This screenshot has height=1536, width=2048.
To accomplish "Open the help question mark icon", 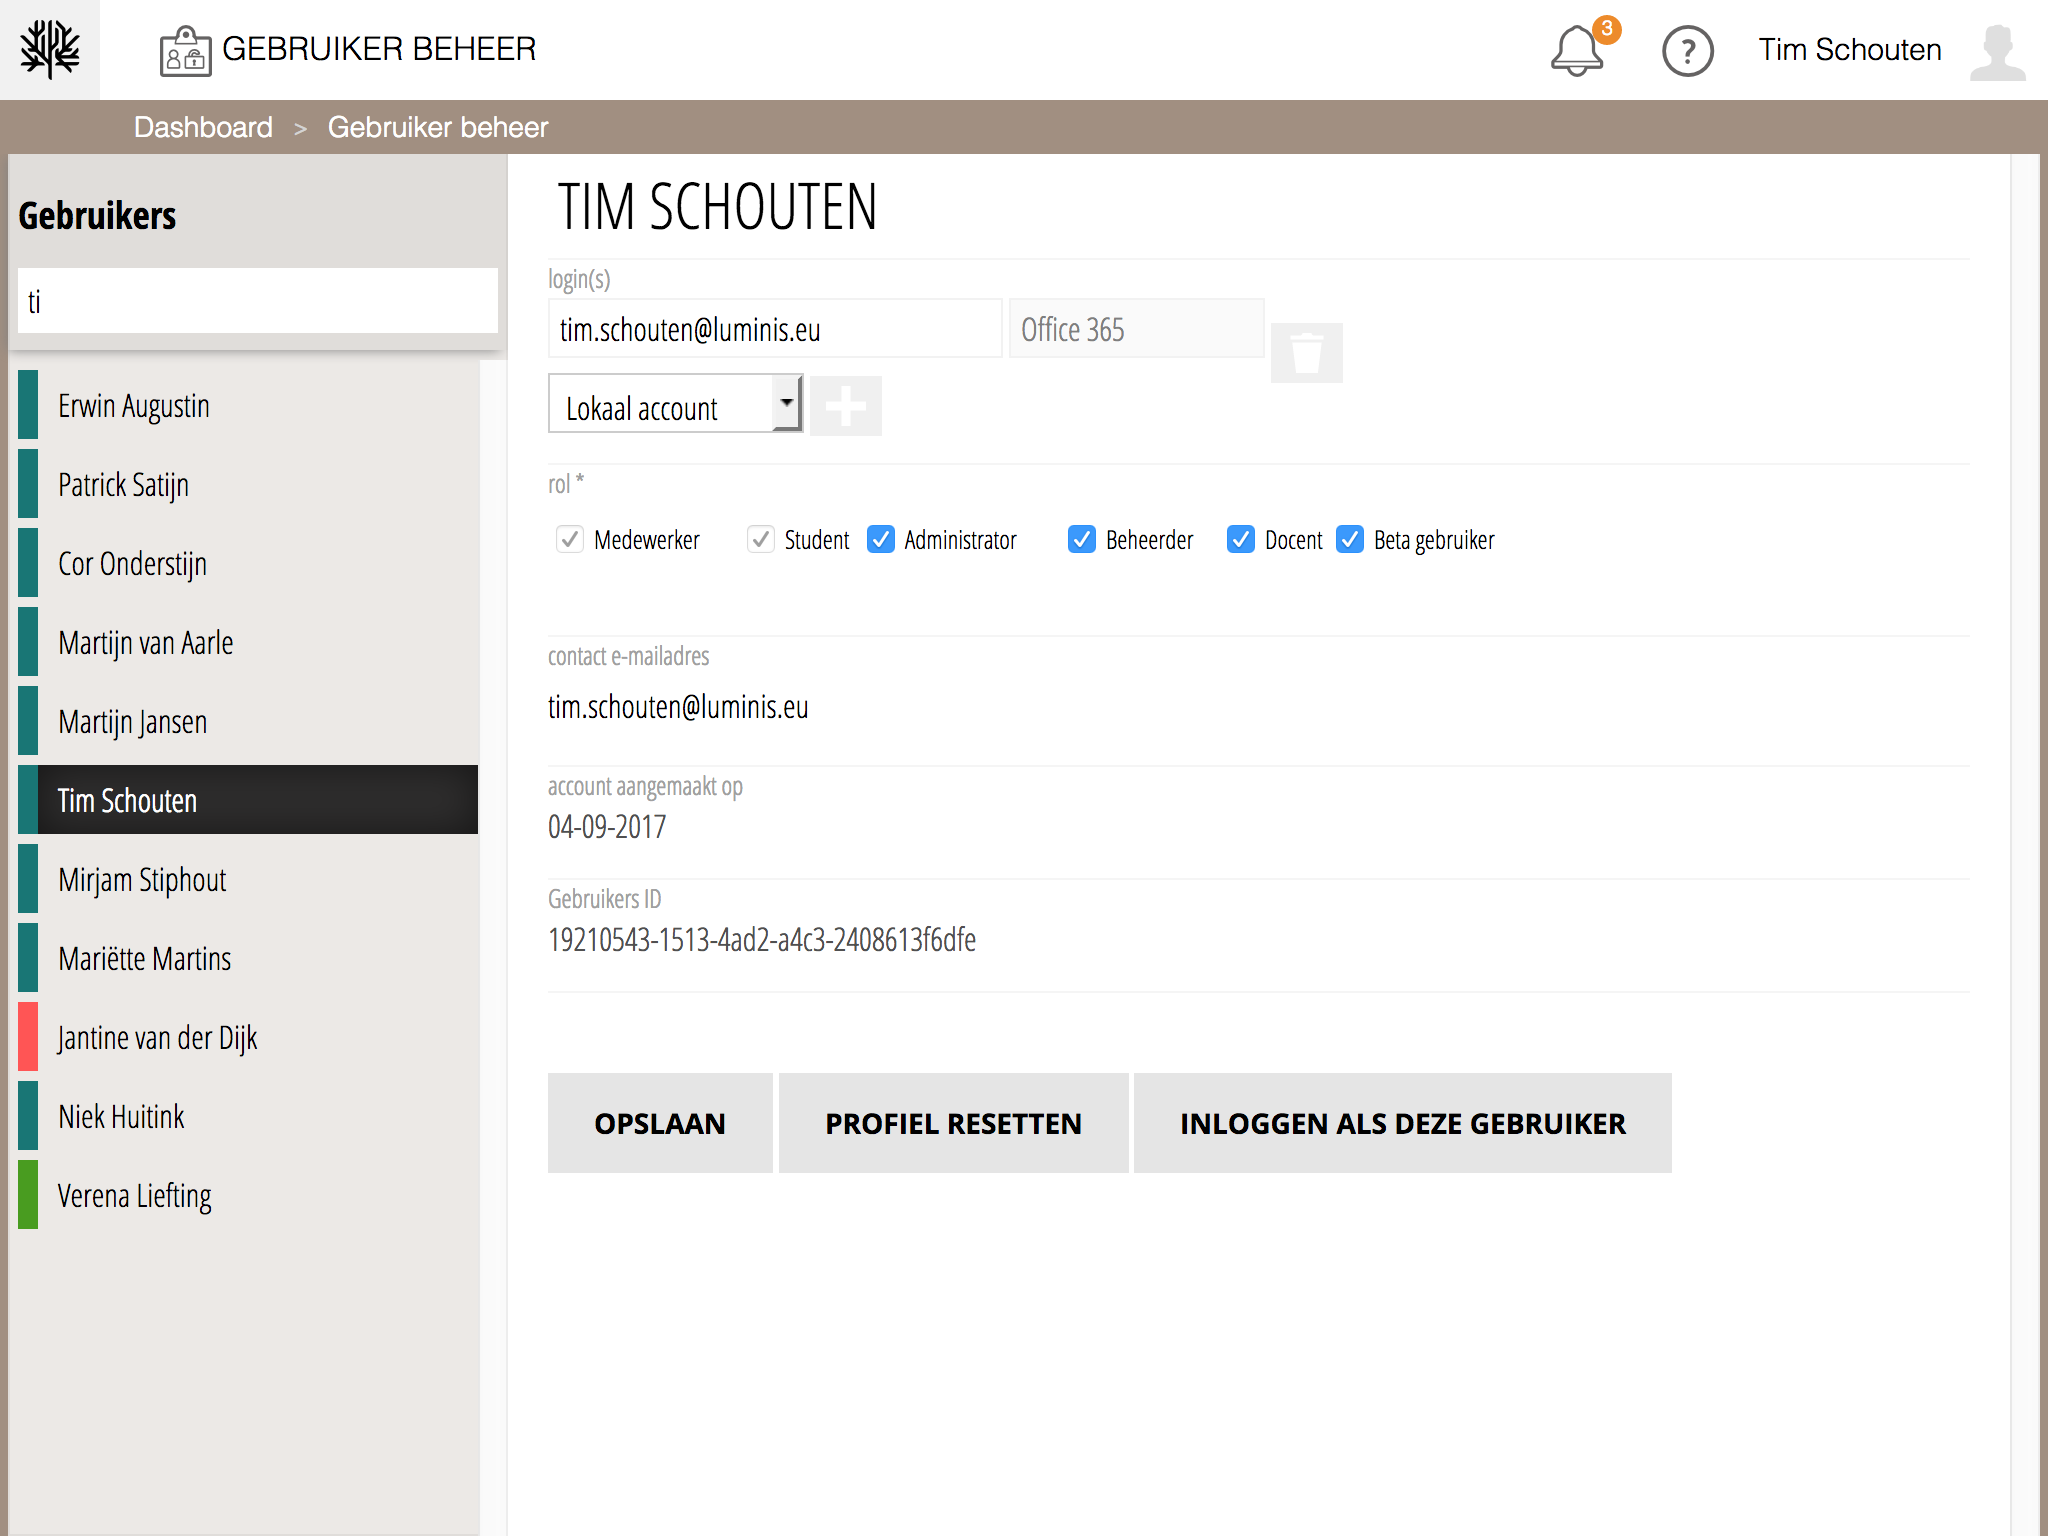I will click(x=1687, y=51).
